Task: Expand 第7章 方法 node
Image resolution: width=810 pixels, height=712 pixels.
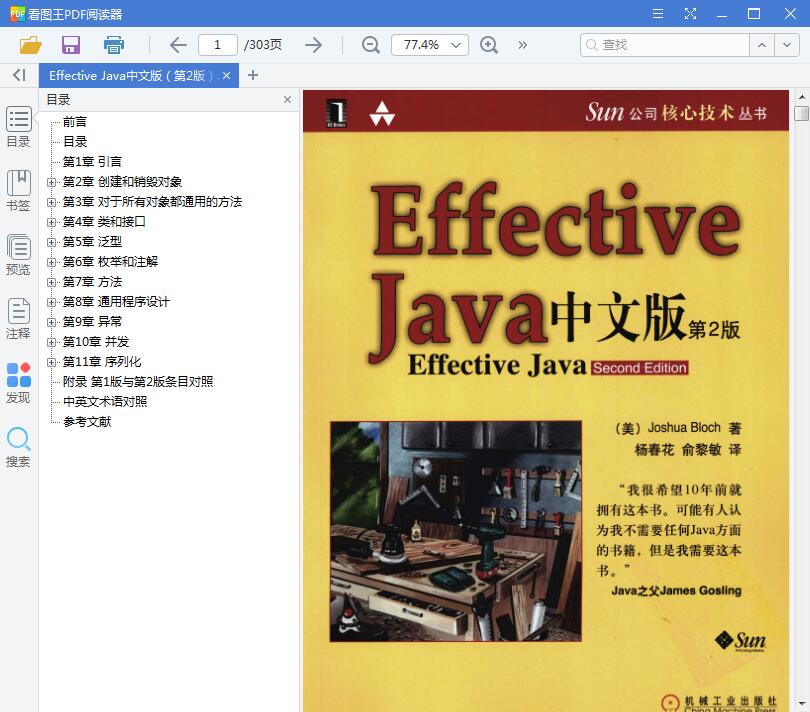Action: [x=51, y=282]
